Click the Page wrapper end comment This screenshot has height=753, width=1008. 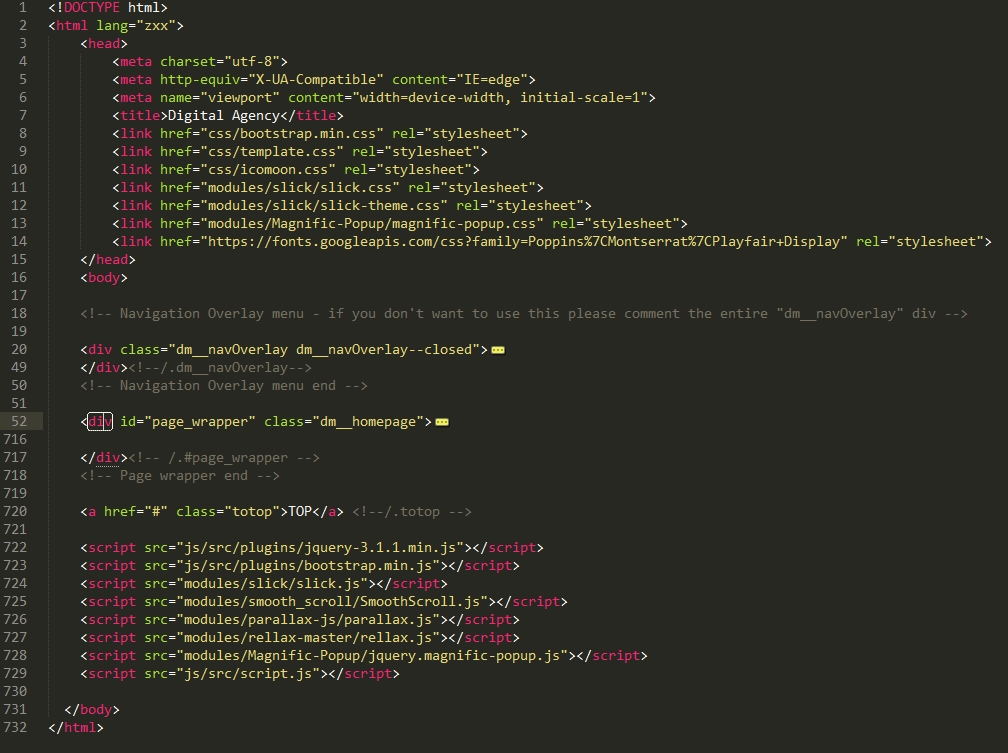(x=180, y=476)
